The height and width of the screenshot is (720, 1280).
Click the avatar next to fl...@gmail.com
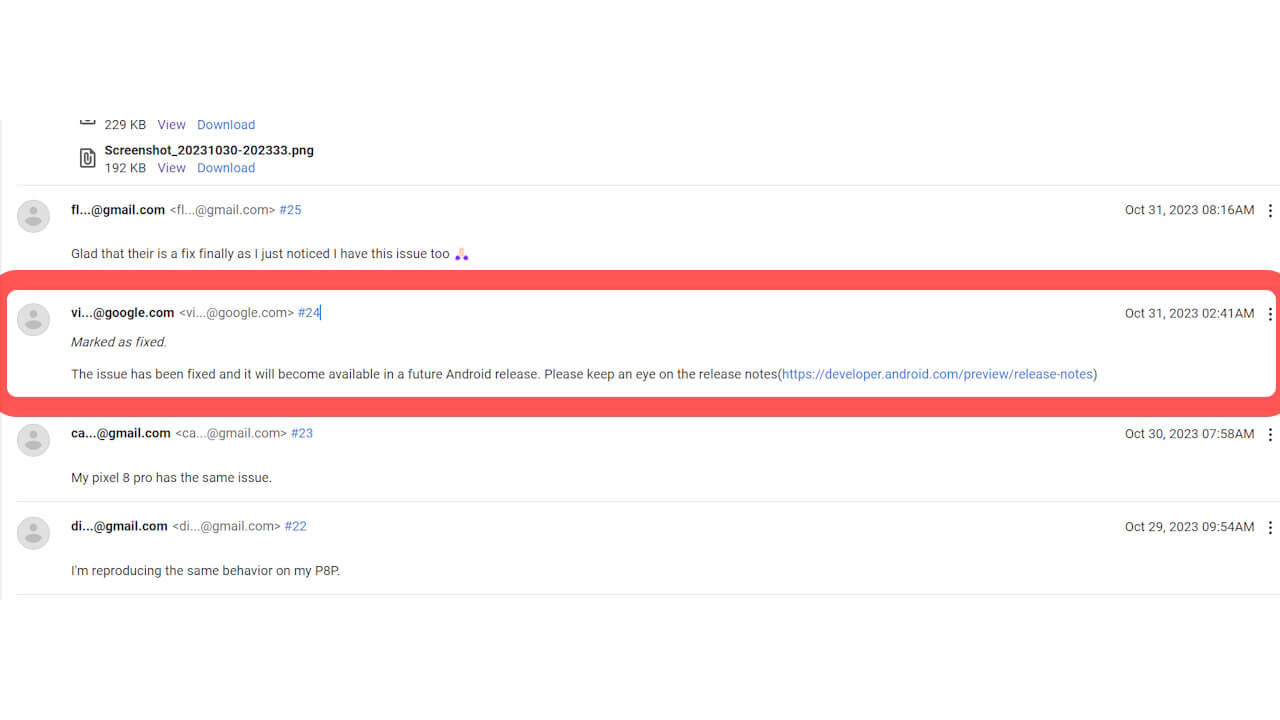click(33, 216)
